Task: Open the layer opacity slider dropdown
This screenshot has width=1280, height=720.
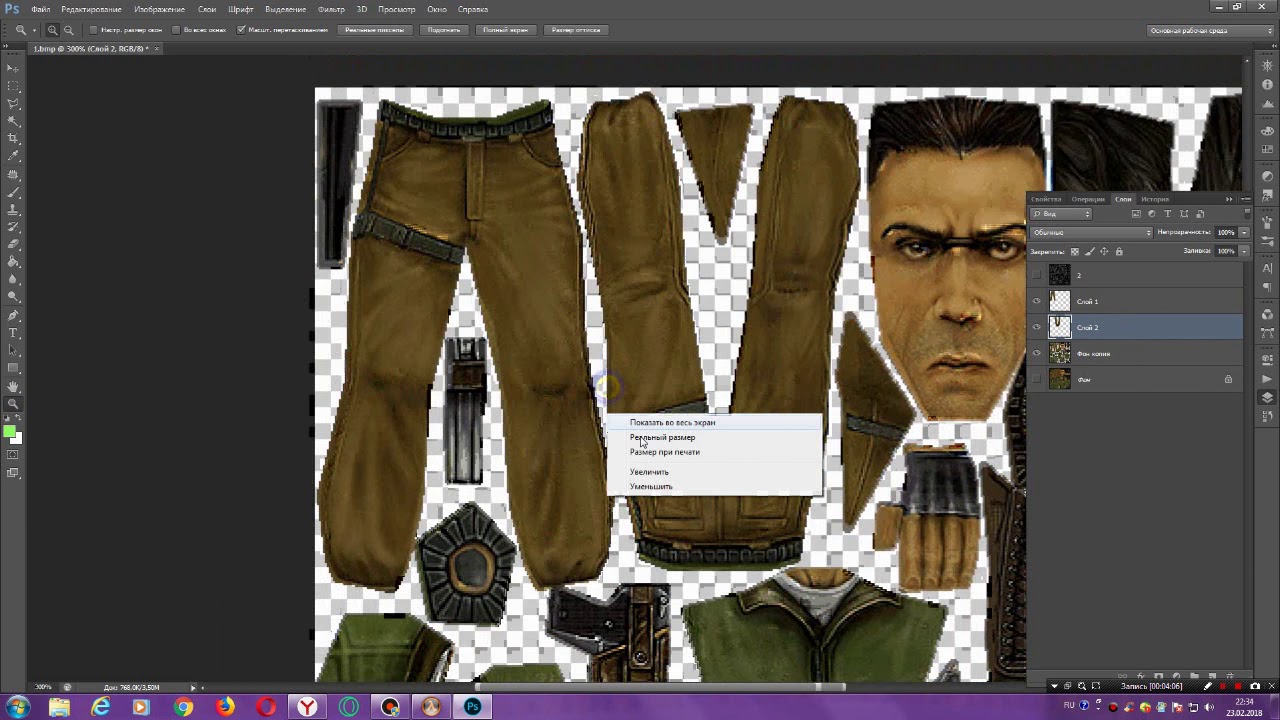Action: click(1243, 232)
